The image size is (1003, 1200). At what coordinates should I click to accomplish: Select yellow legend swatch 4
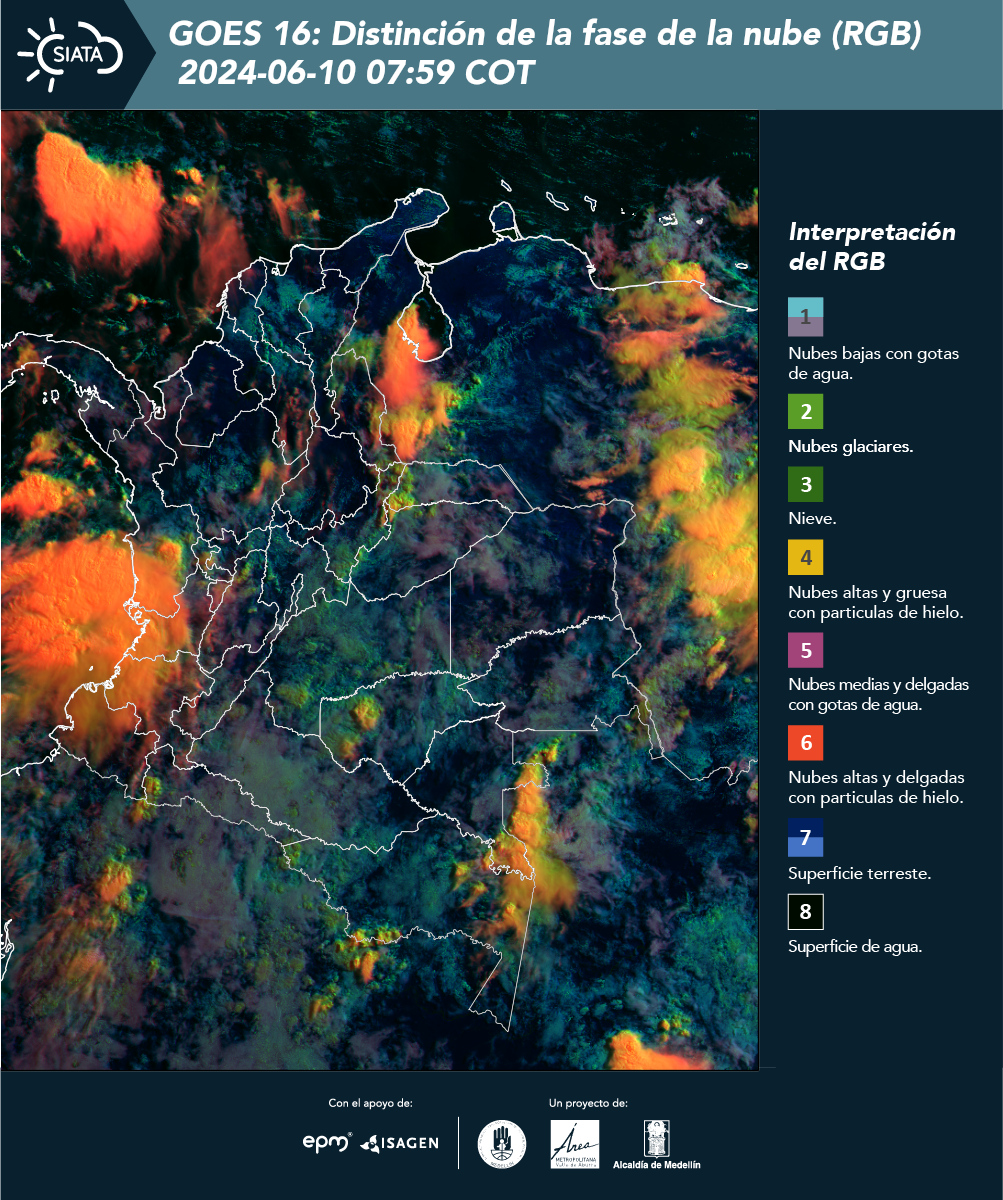[x=805, y=557]
